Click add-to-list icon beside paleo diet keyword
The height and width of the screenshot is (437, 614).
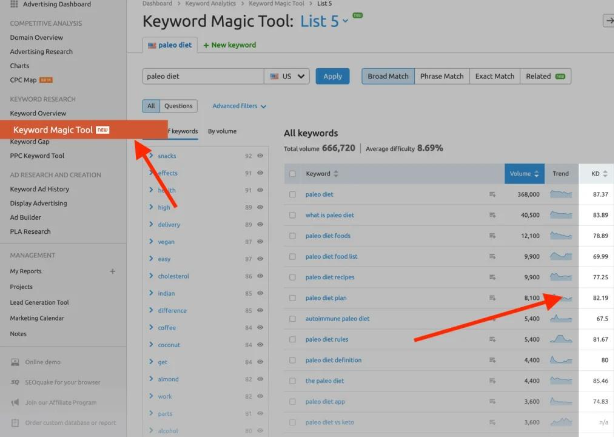[x=492, y=194]
